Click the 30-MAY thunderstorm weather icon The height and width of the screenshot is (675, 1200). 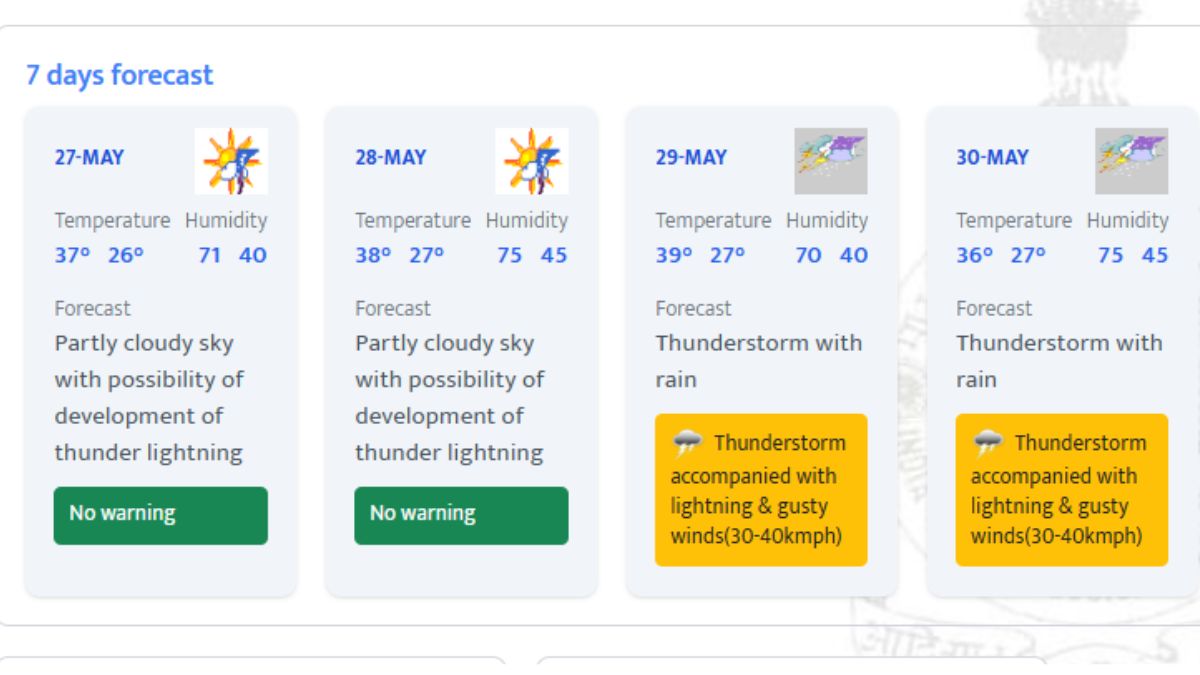[1131, 161]
